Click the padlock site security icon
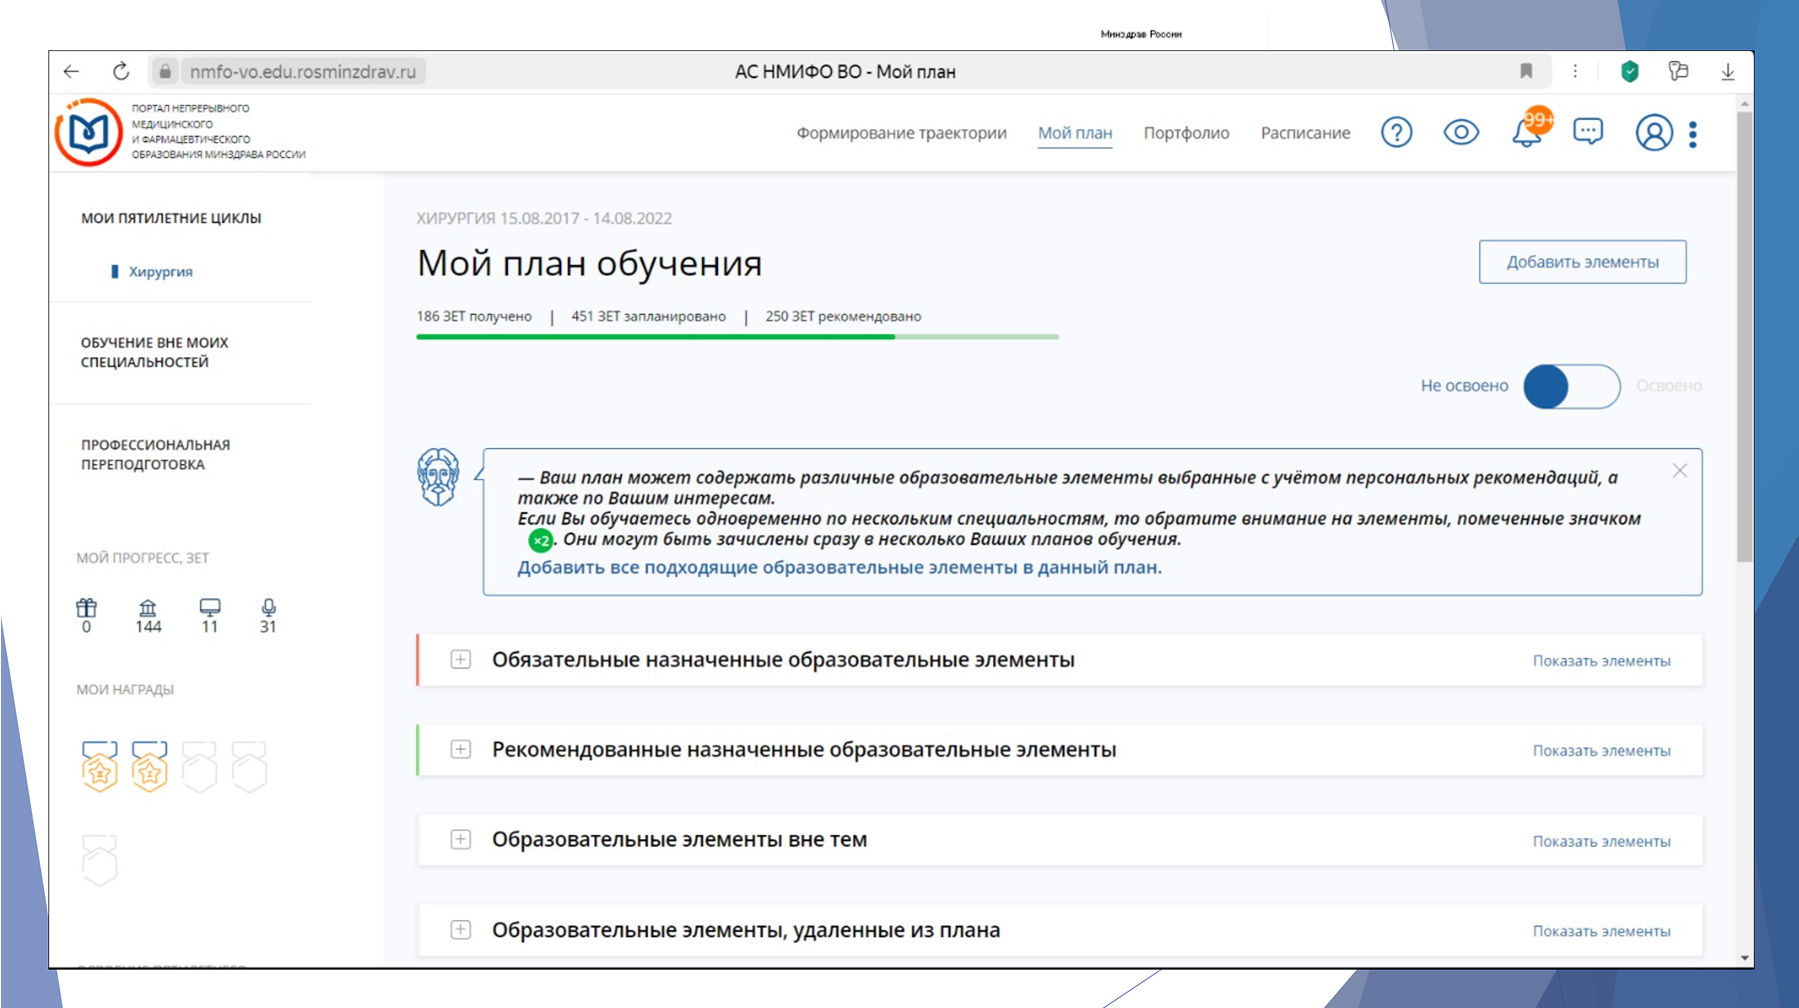Image resolution: width=1799 pixels, height=1008 pixels. (x=165, y=71)
